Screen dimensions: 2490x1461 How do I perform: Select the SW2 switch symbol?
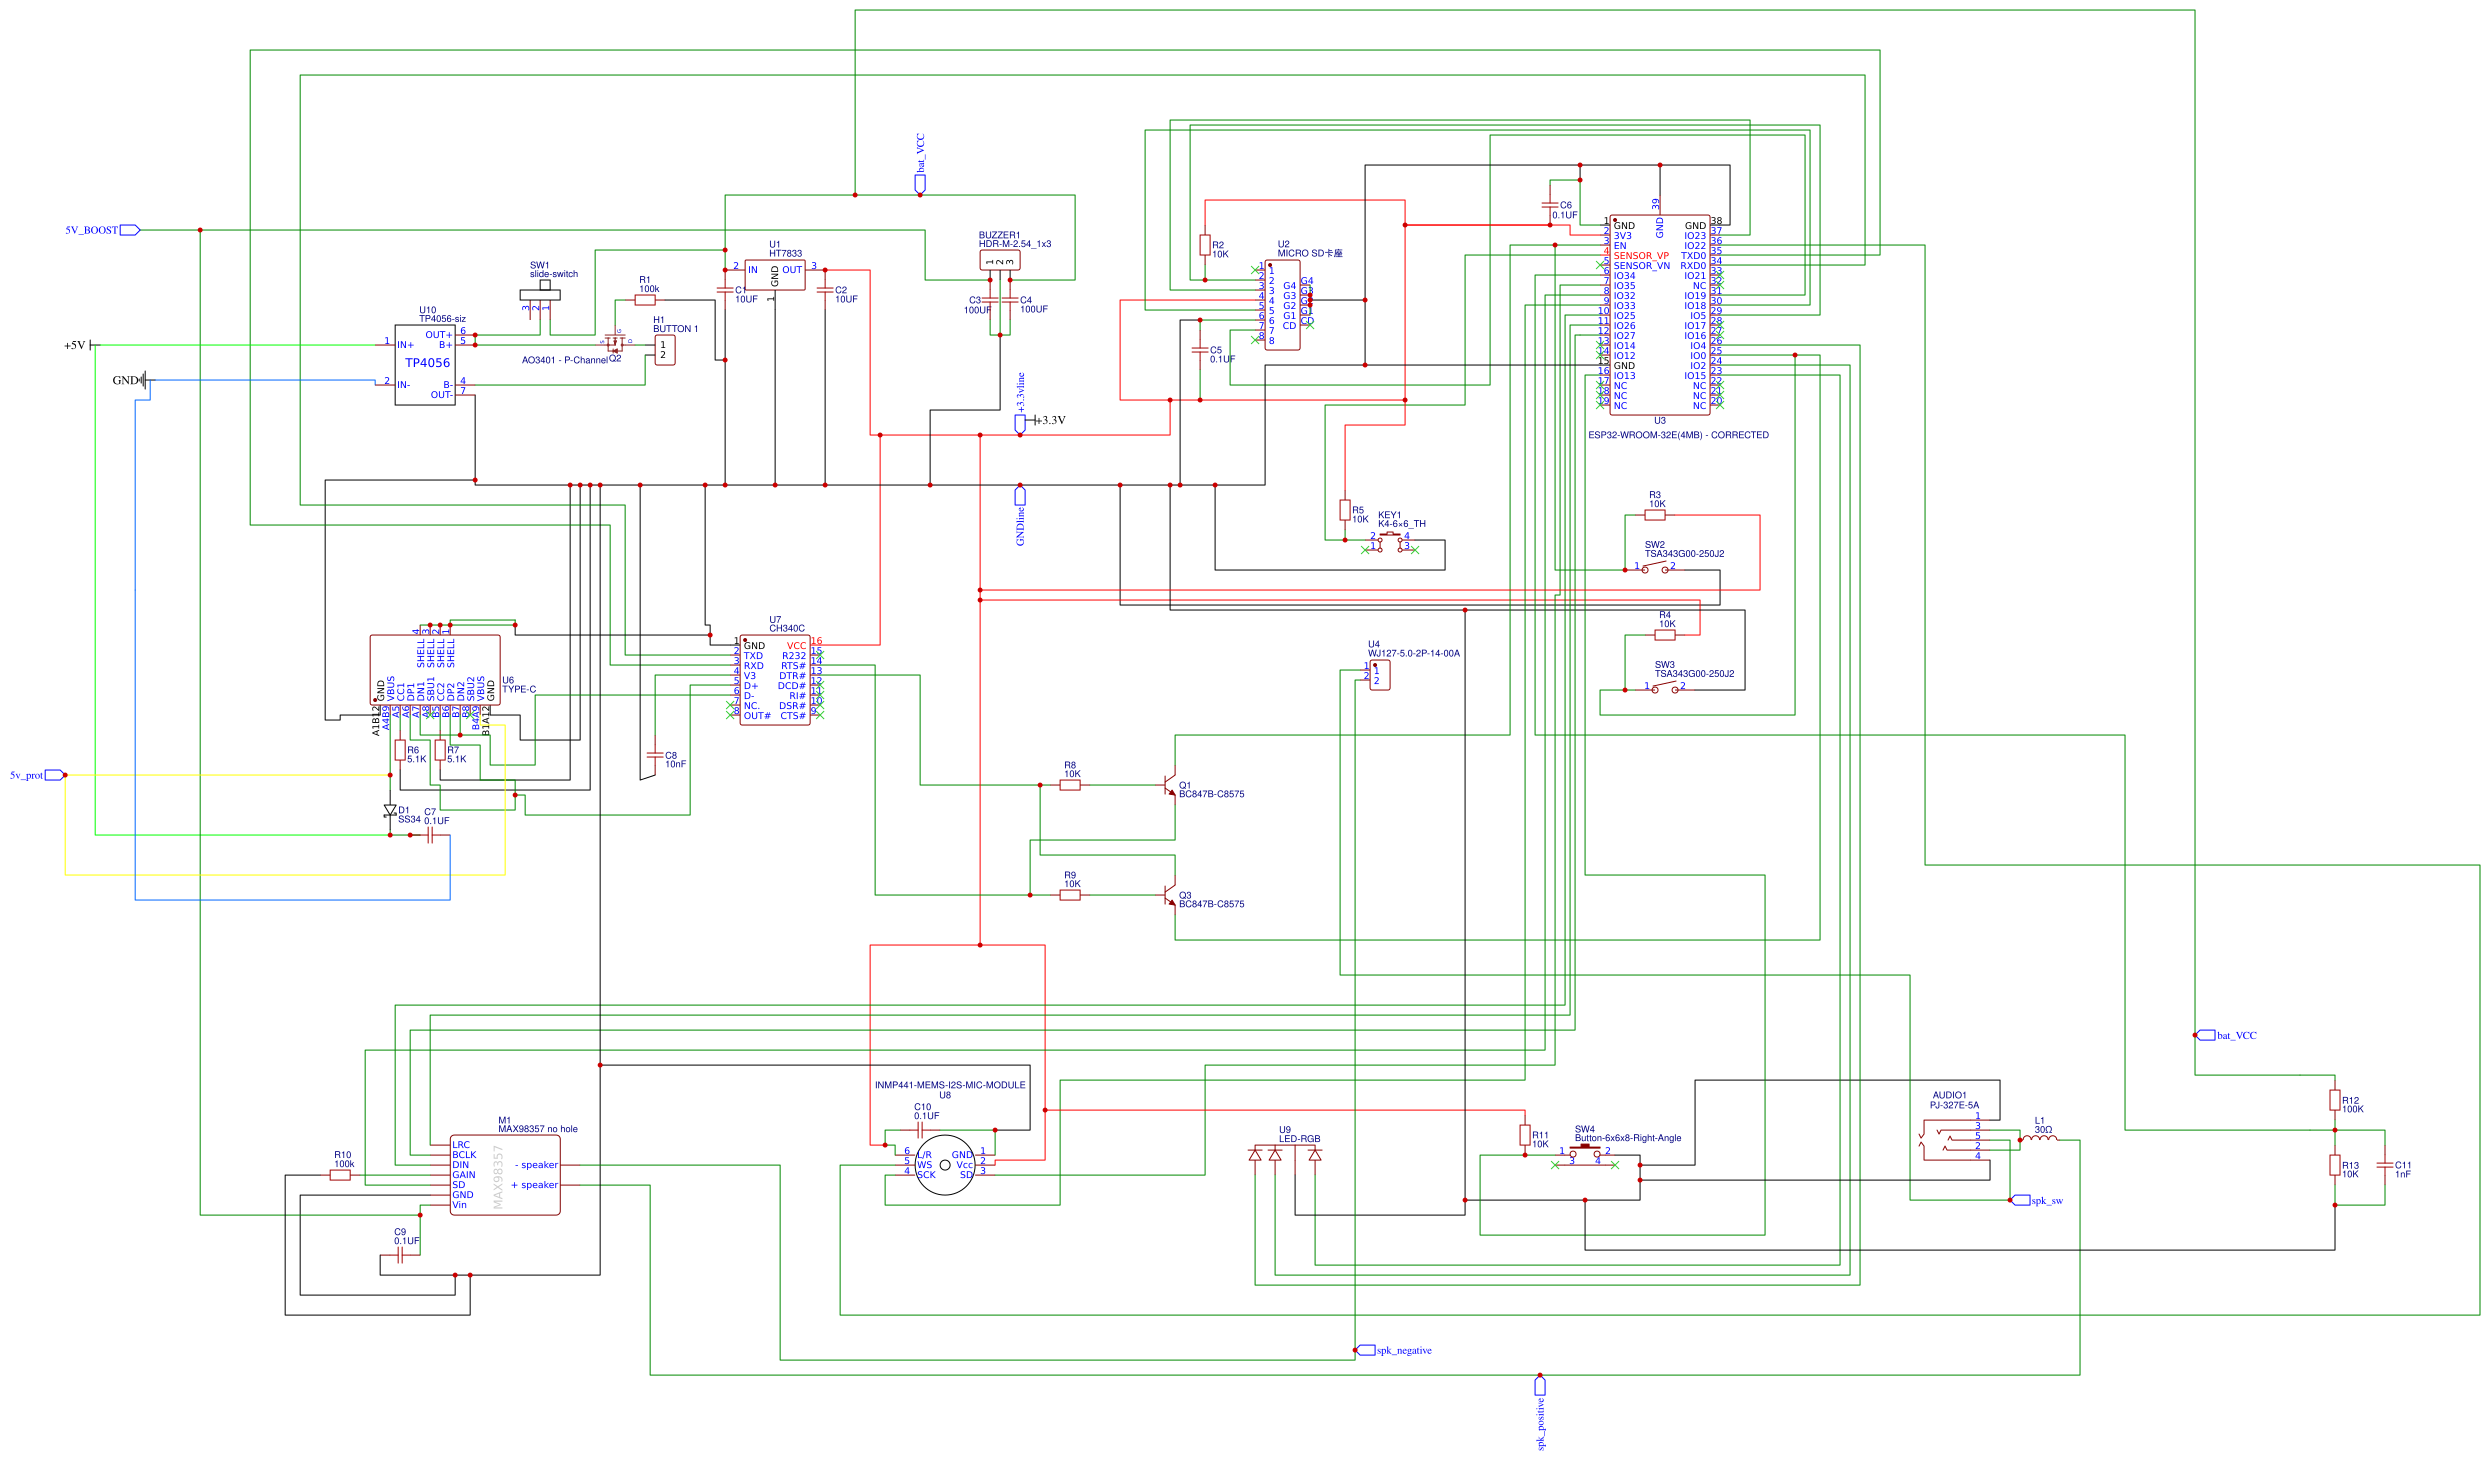(1655, 567)
